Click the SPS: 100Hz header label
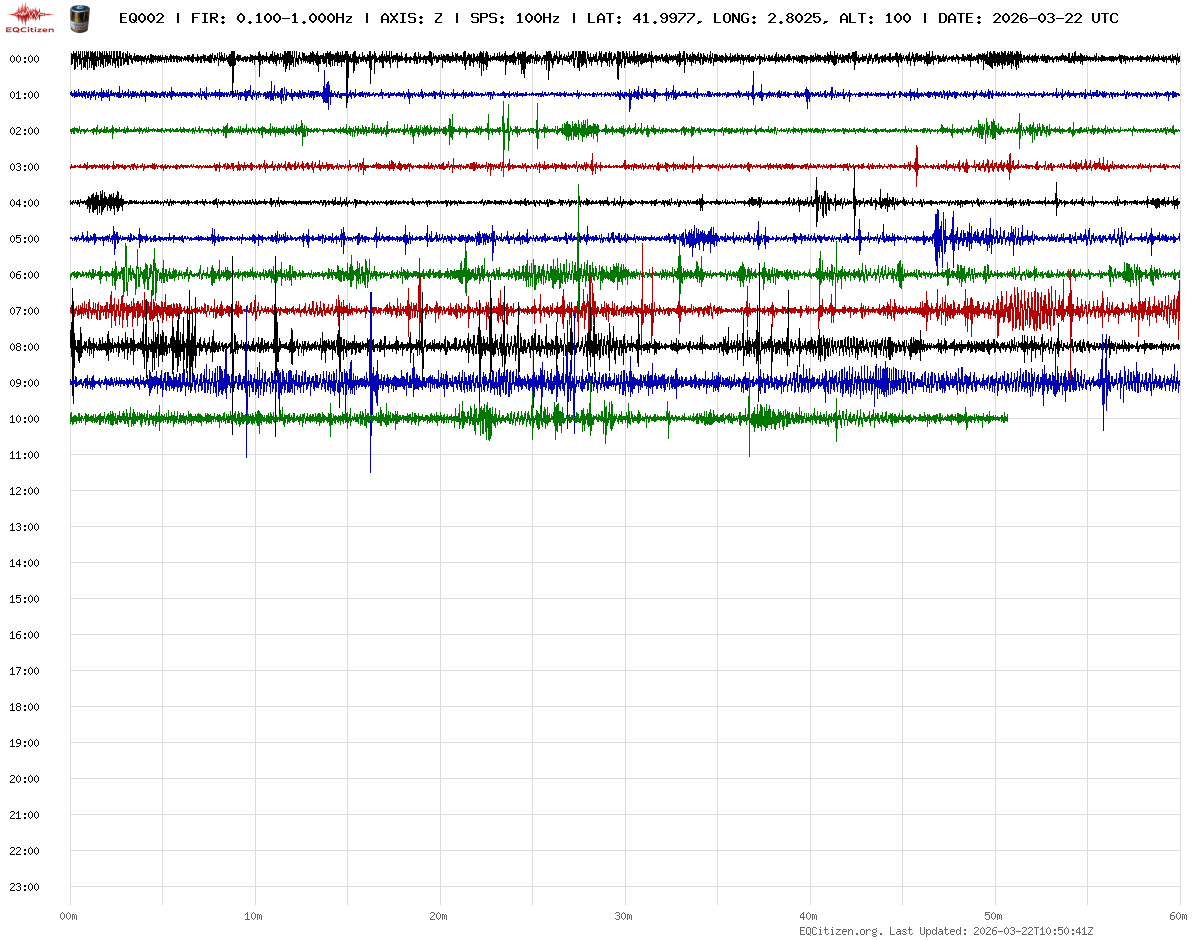1200x940 pixels. [514, 18]
